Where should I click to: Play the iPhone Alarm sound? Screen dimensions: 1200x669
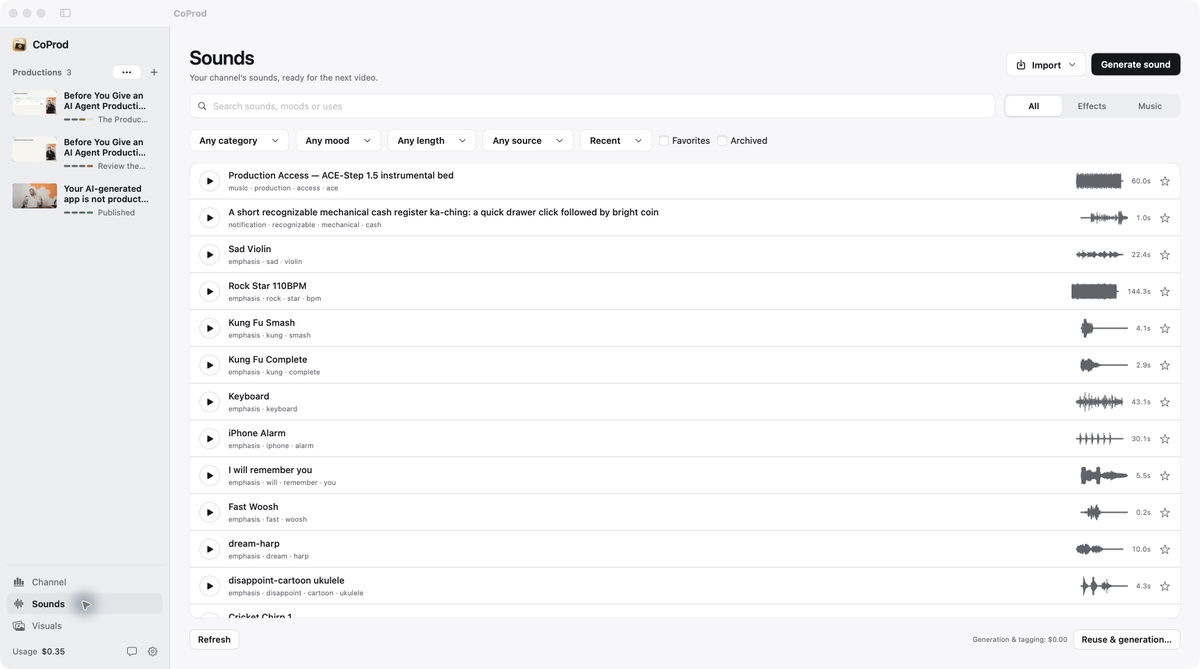209,439
